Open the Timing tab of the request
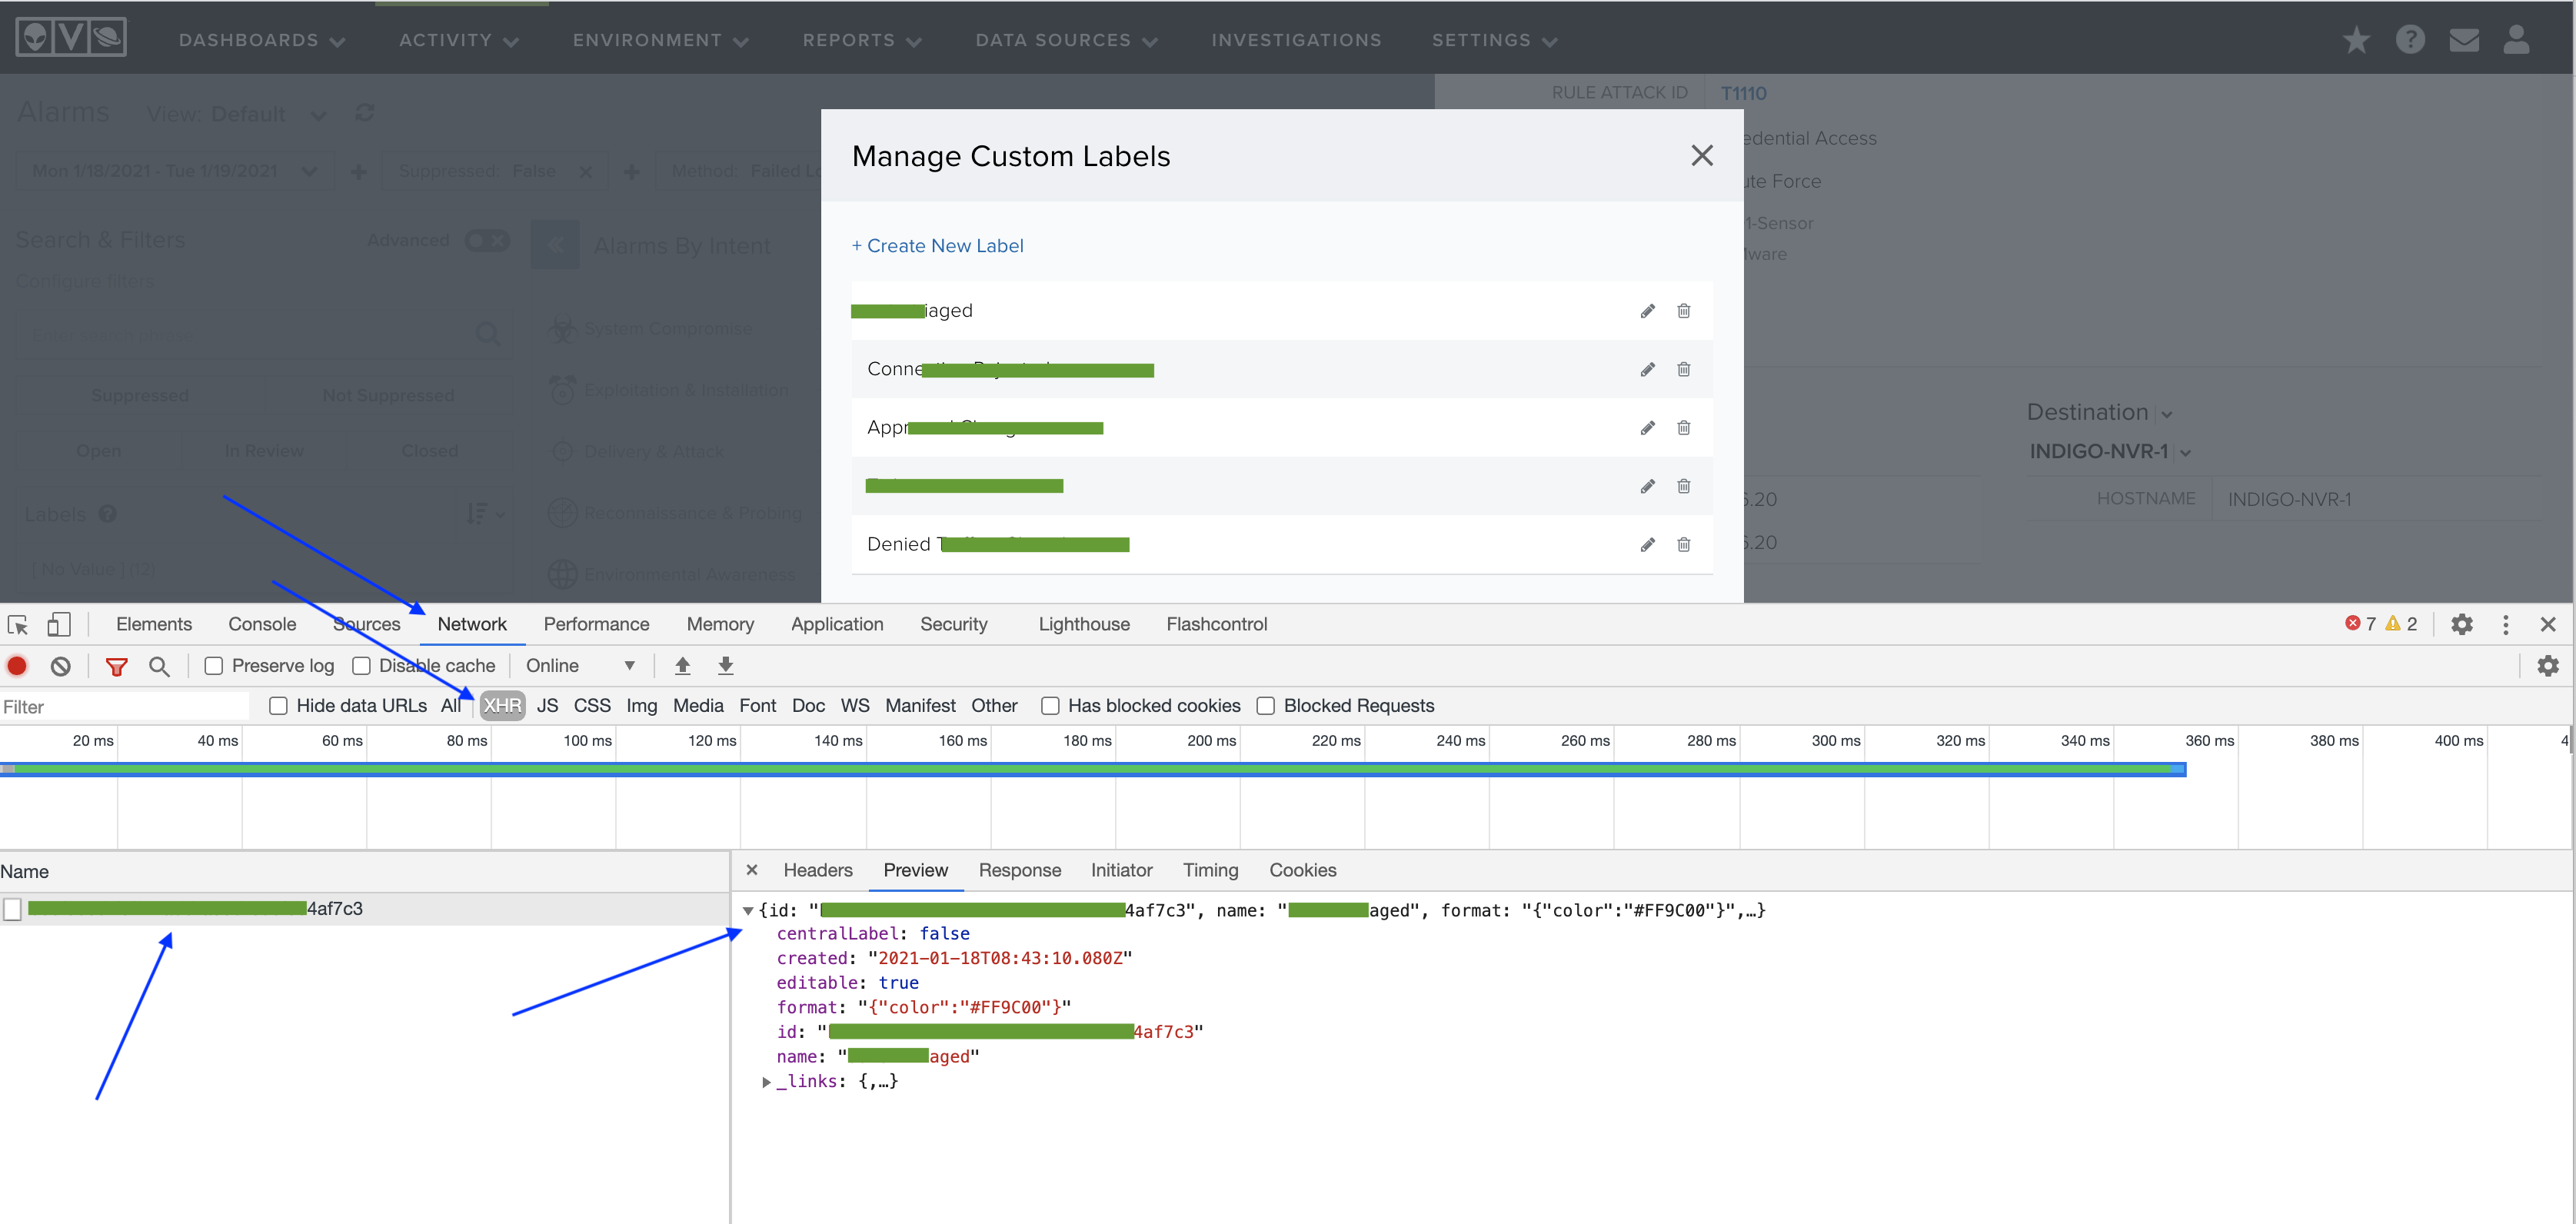Image resolution: width=2576 pixels, height=1224 pixels. 1210,871
